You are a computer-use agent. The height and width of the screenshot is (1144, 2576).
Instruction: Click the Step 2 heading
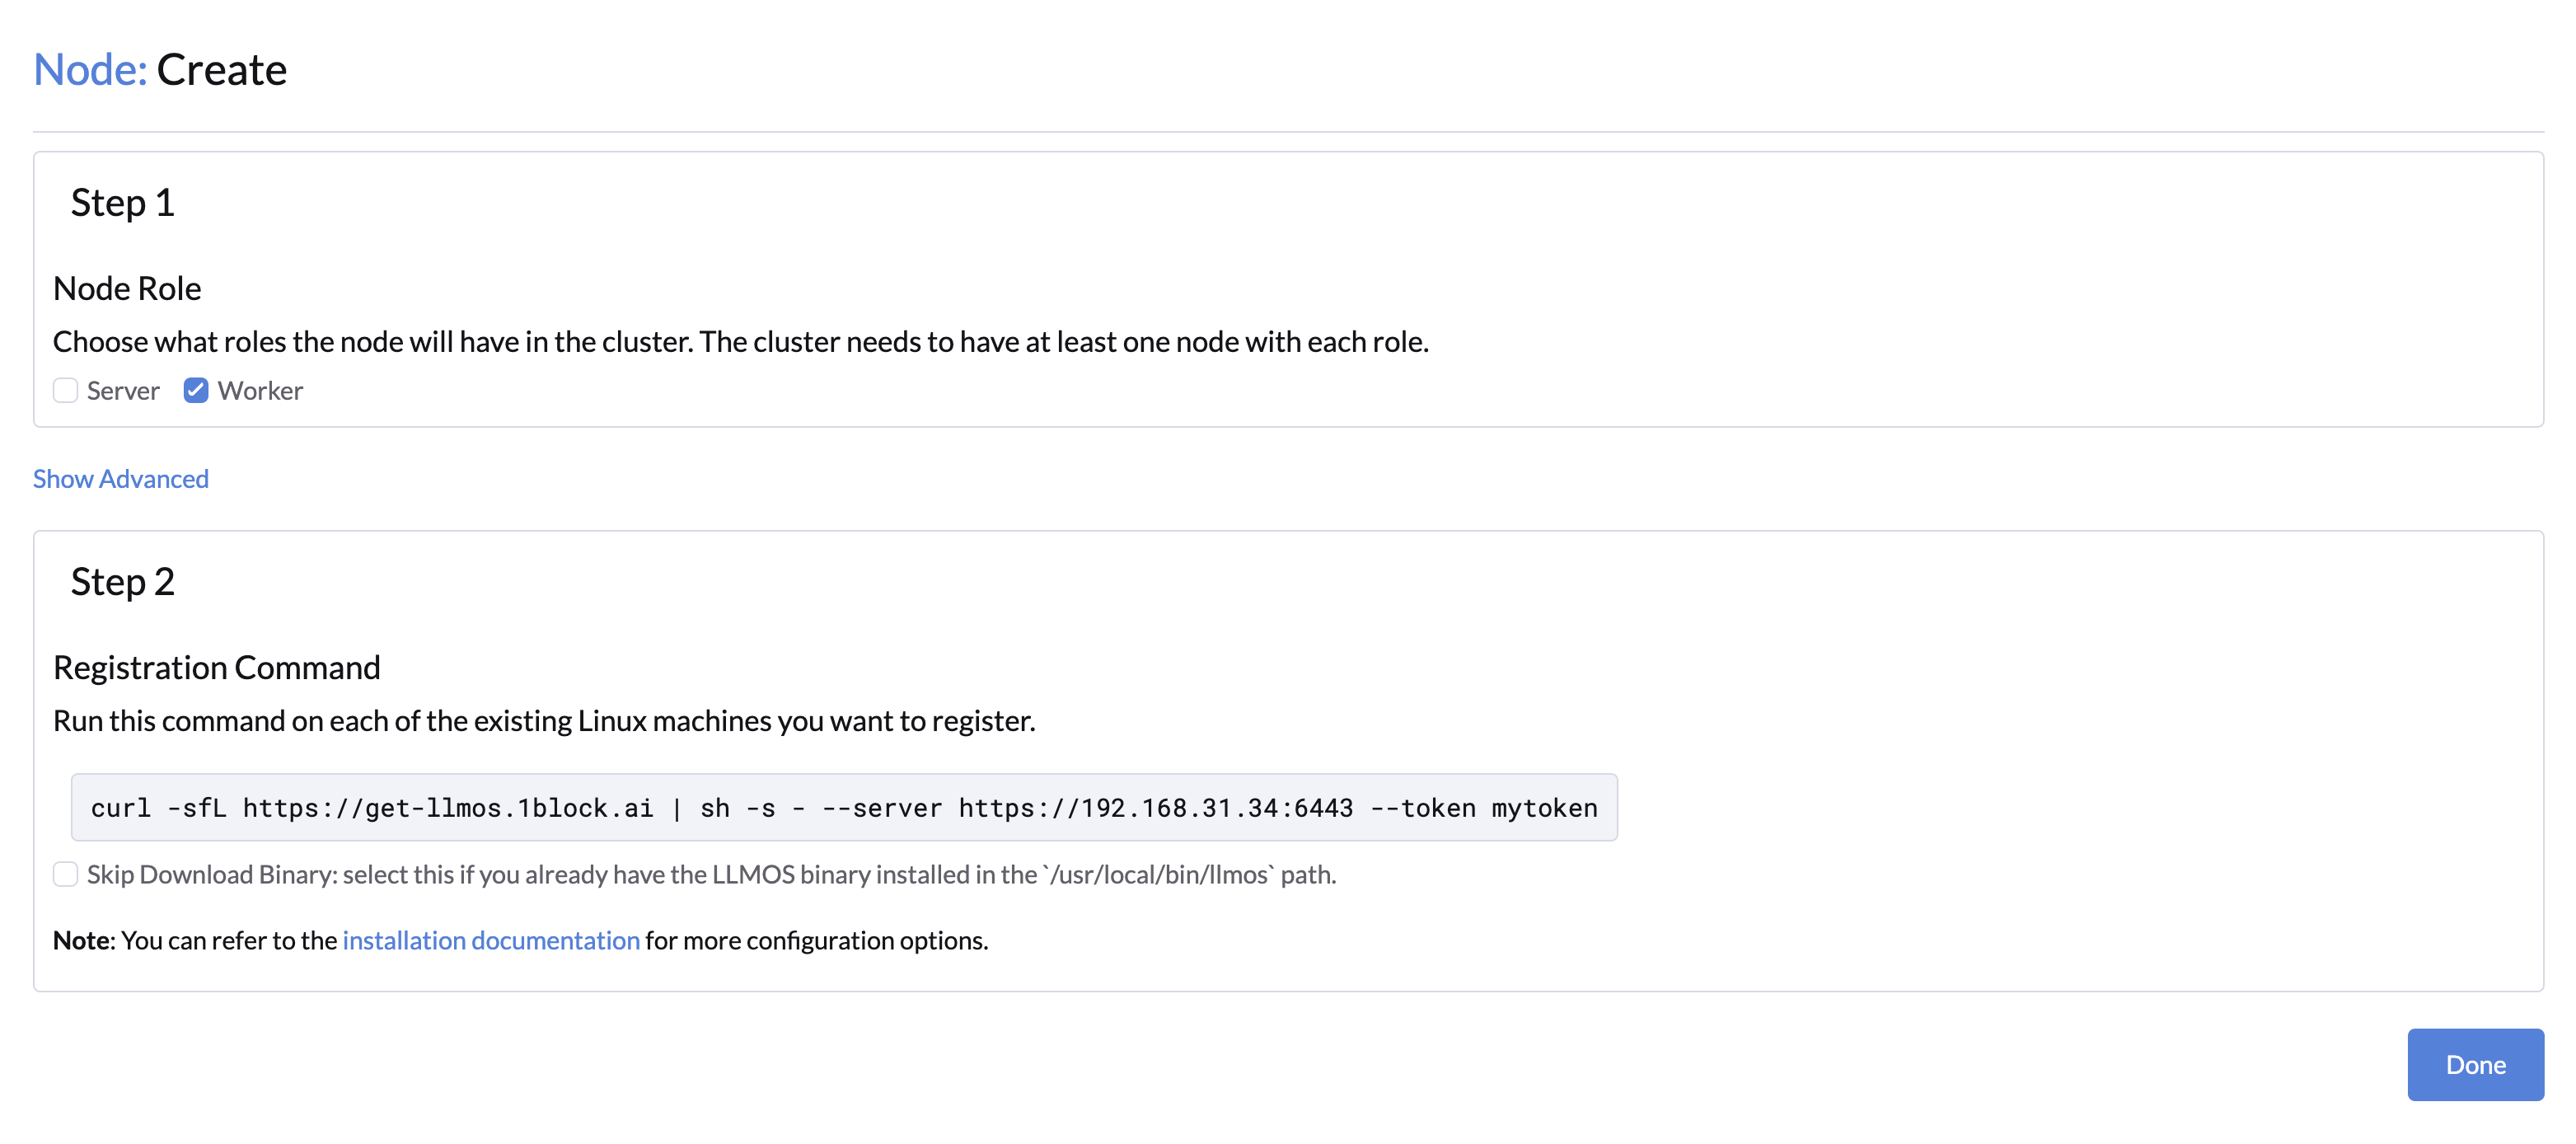pyautogui.click(x=123, y=582)
